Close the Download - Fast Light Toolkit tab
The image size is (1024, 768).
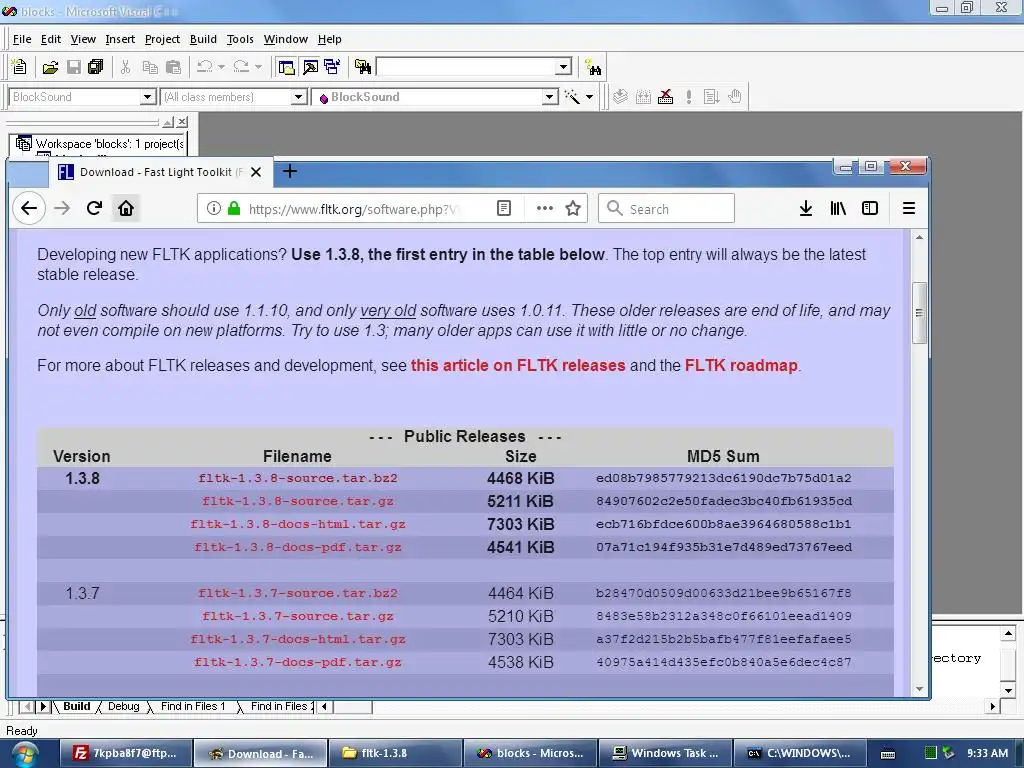pyautogui.click(x=256, y=172)
